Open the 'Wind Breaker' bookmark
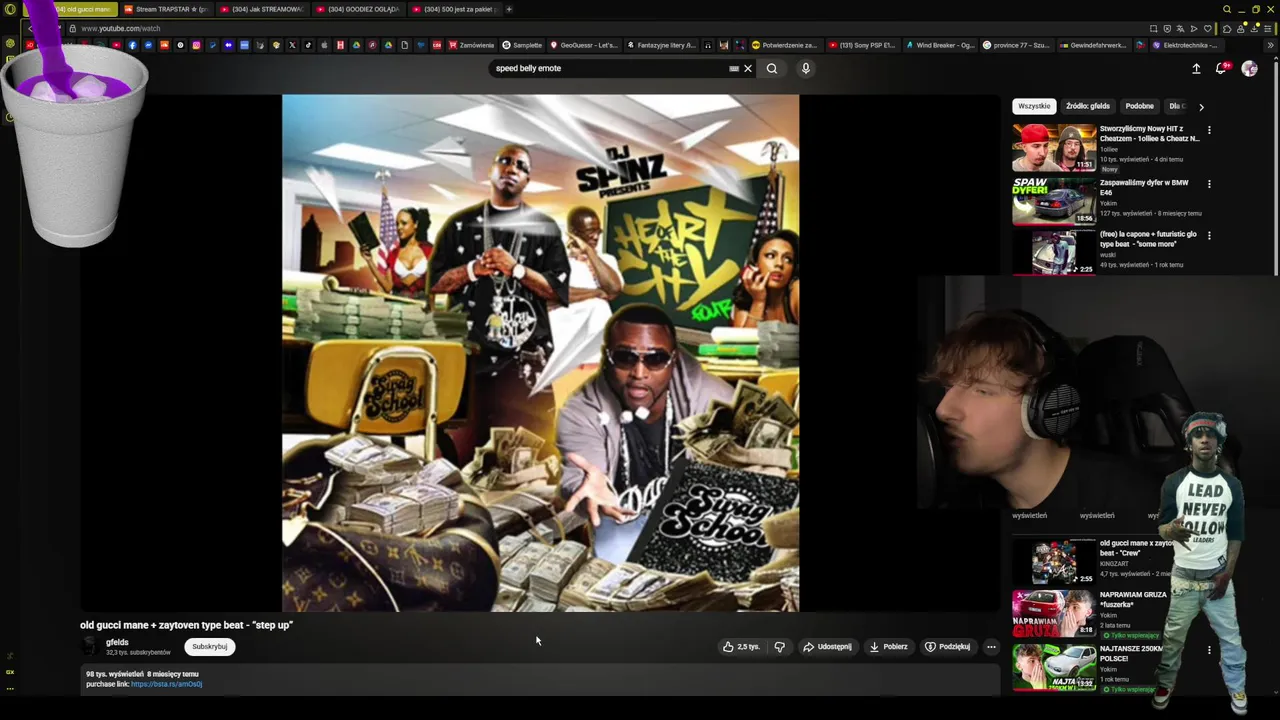This screenshot has width=1280, height=720. 940,45
